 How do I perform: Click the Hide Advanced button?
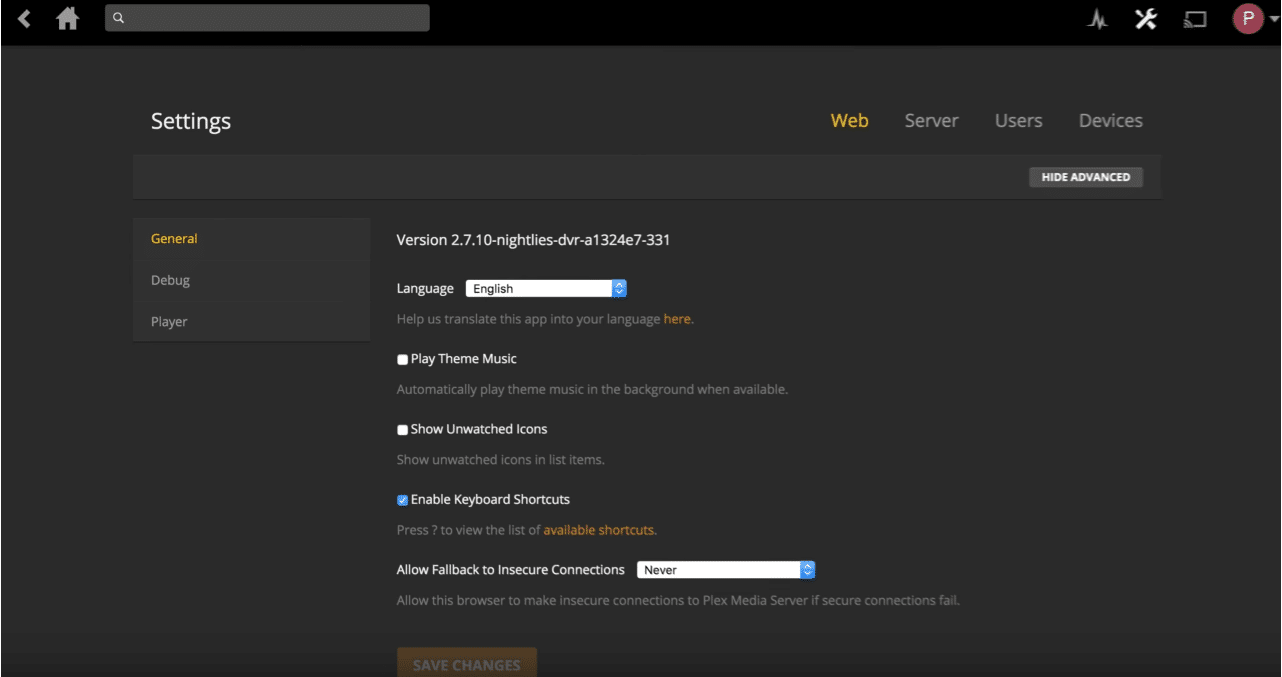point(1085,176)
